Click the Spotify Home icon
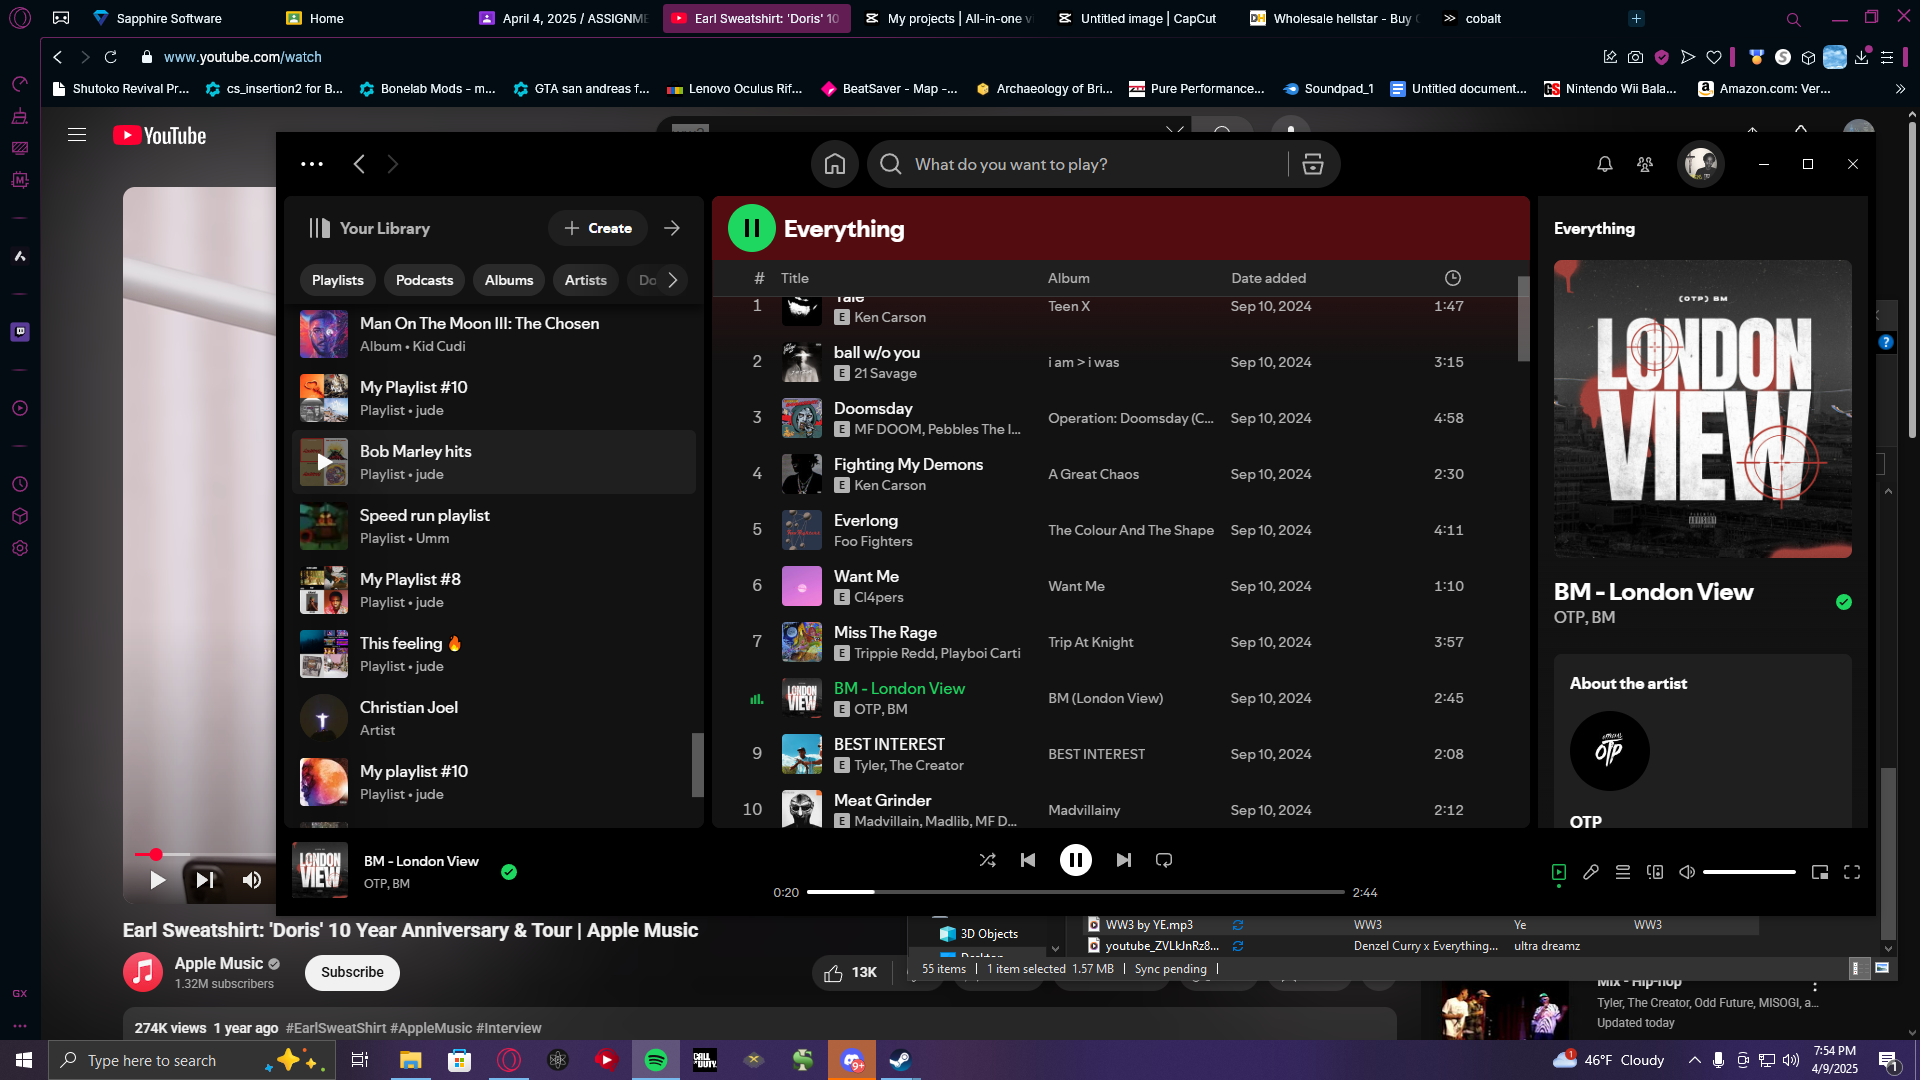This screenshot has height=1080, width=1920. (835, 165)
